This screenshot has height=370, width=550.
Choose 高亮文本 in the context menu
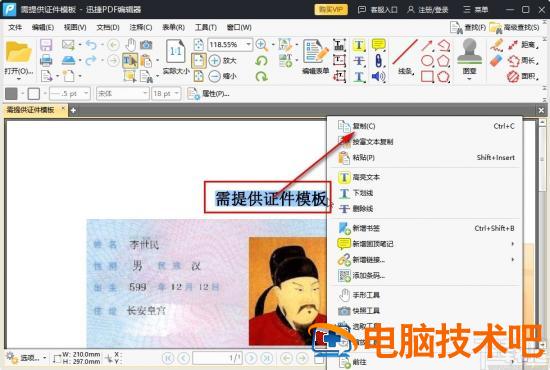click(x=425, y=177)
